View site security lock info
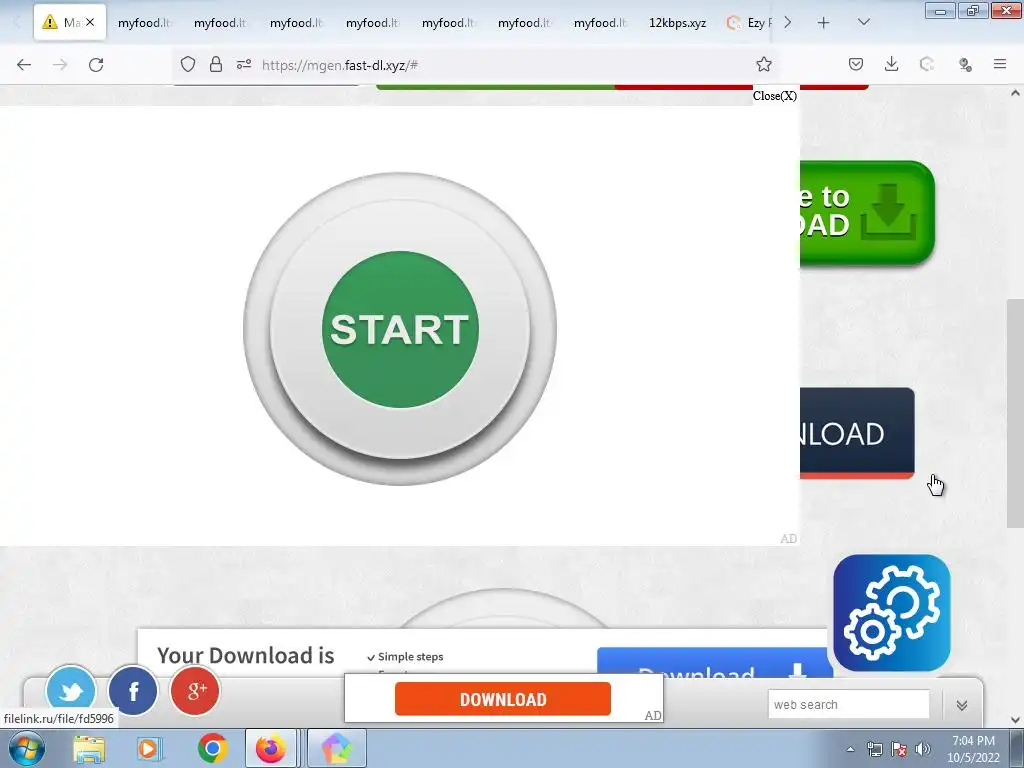Image resolution: width=1024 pixels, height=768 pixels. coord(216,65)
